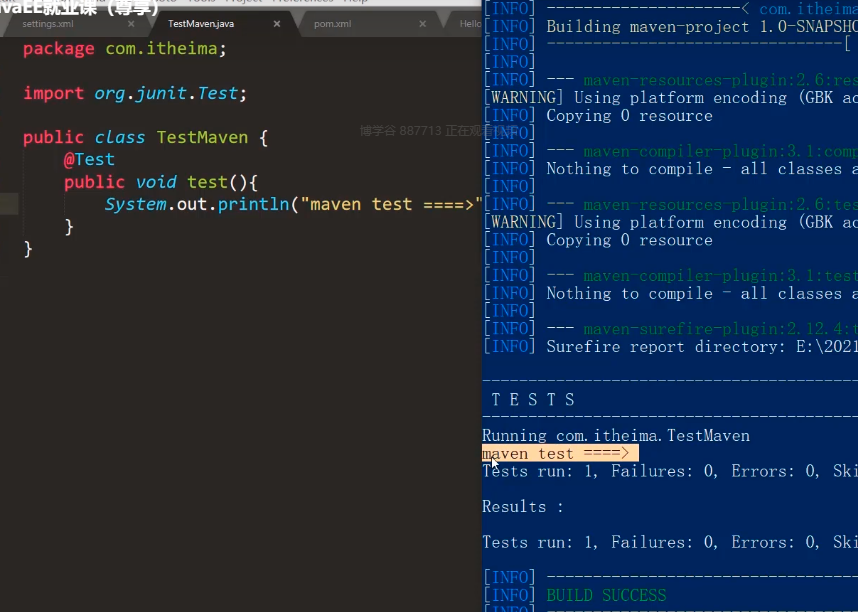Viewport: 858px width, 612px height.
Task: Click the 'import org.junit.Test;' line
Action: tap(135, 93)
